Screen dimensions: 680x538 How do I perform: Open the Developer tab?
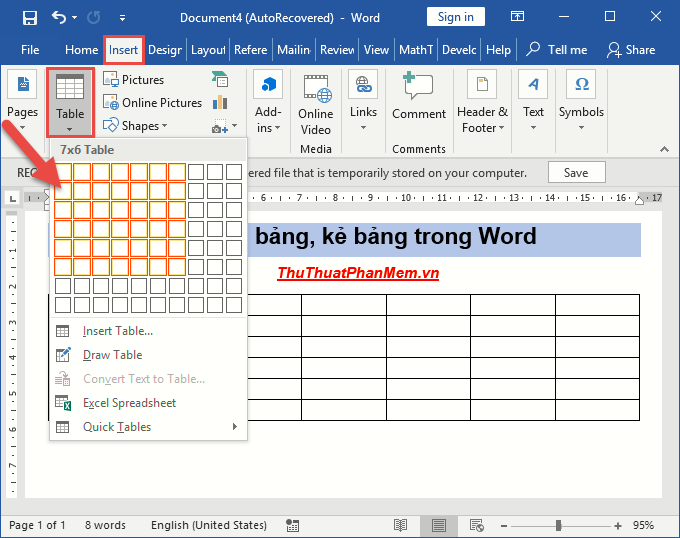tap(459, 50)
